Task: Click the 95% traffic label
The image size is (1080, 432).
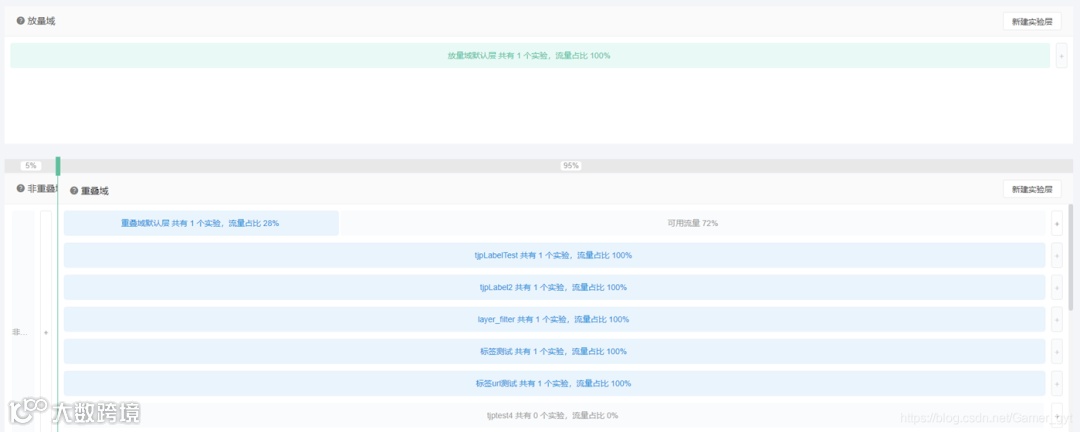Action: point(570,165)
